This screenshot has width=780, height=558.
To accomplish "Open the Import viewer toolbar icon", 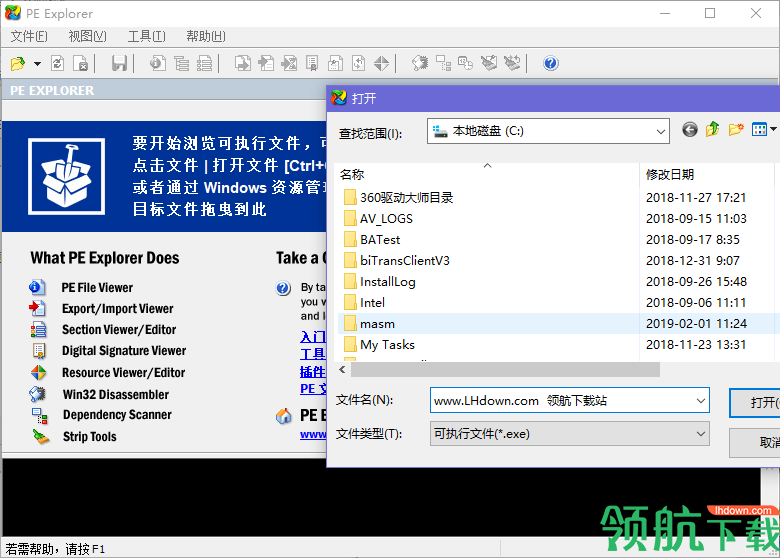I will [266, 63].
